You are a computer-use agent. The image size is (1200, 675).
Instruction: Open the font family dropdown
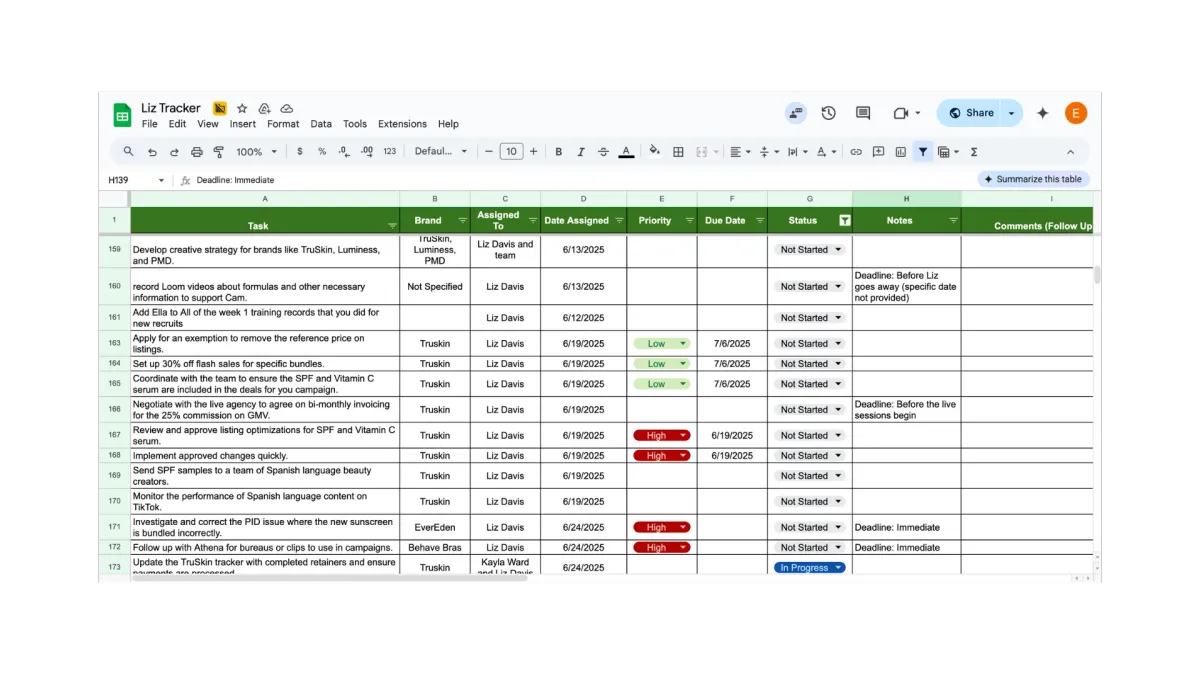click(x=441, y=152)
